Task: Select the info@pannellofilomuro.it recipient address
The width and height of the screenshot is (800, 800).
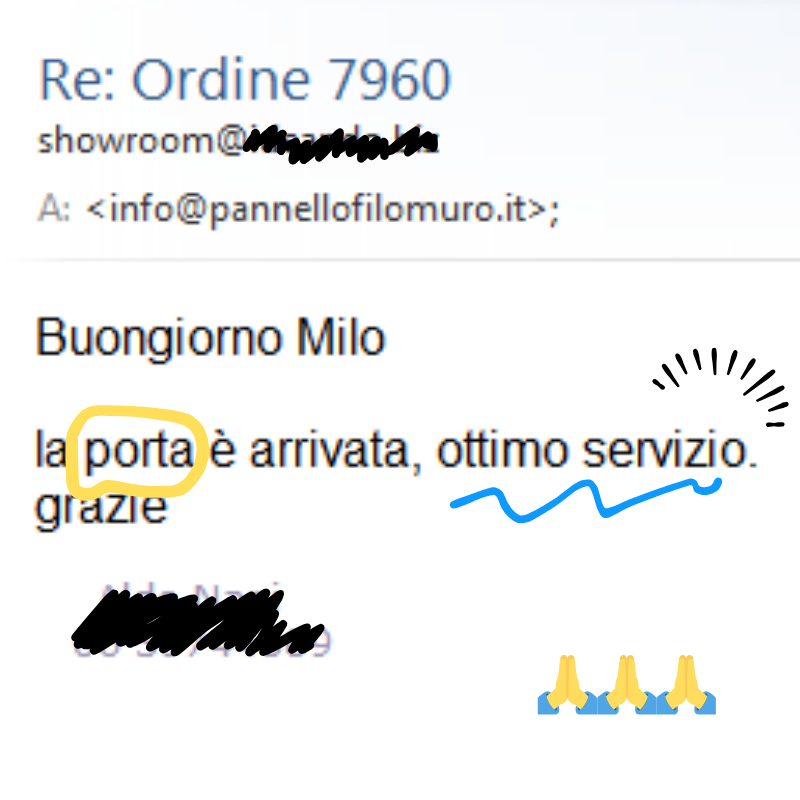Action: click(323, 209)
